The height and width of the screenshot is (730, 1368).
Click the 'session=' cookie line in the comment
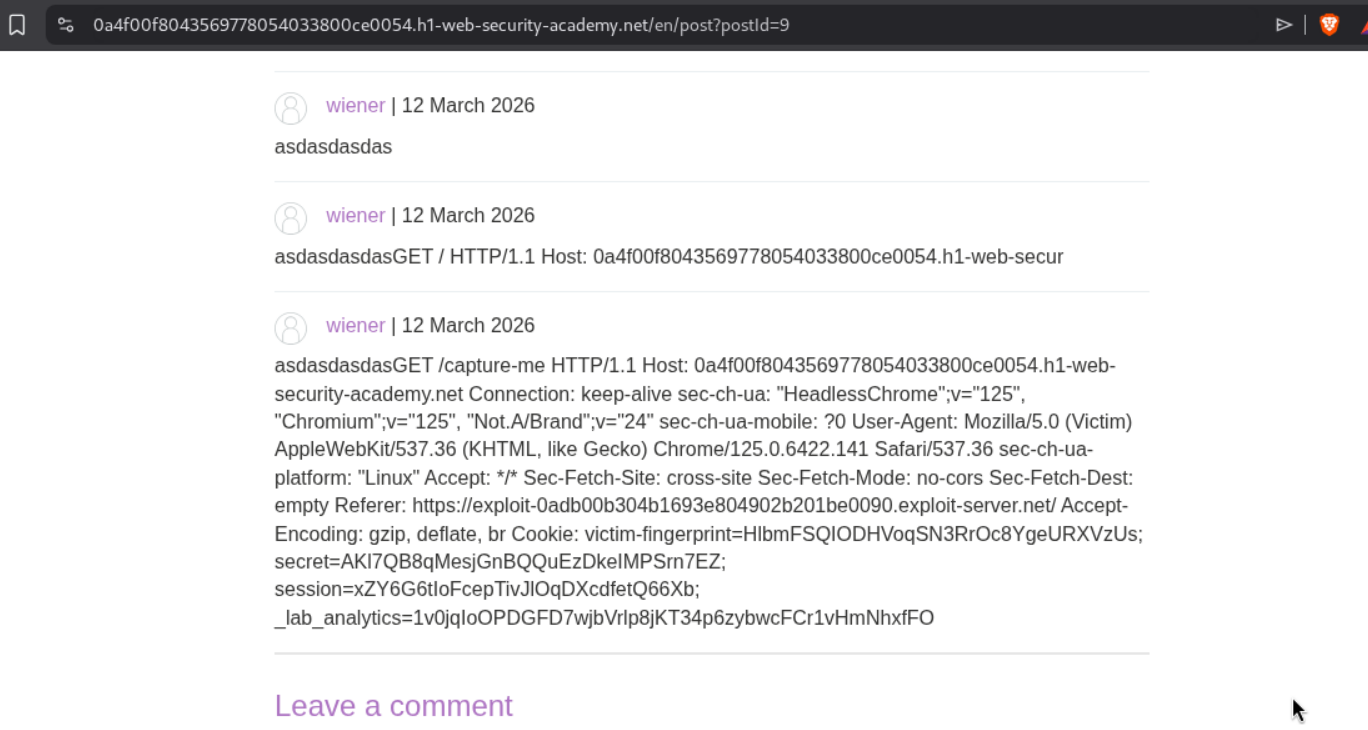(487, 590)
